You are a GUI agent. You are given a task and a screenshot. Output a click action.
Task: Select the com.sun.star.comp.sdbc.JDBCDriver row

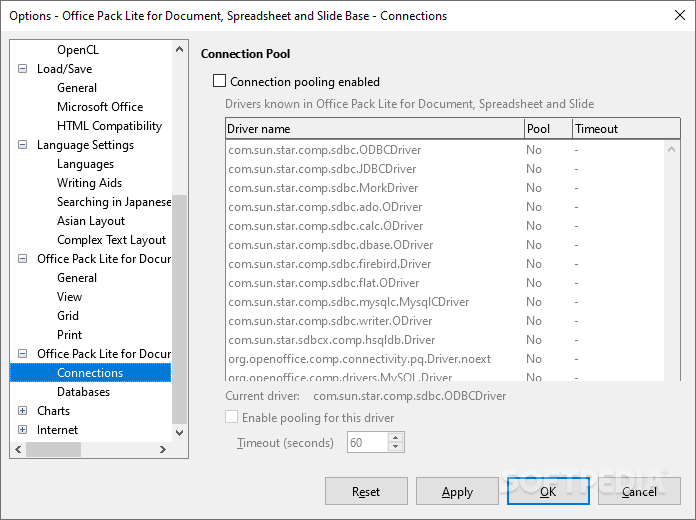[445, 169]
